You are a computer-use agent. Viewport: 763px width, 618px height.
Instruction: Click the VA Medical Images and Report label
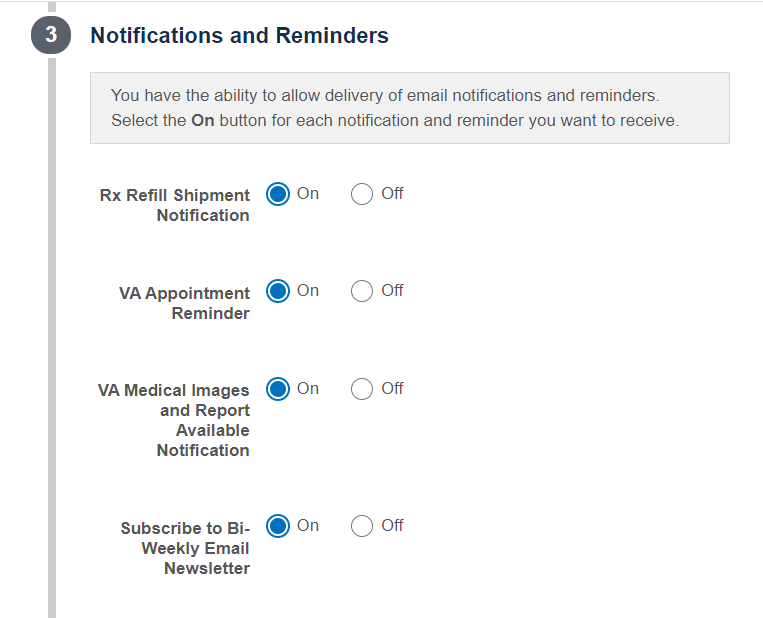(174, 420)
